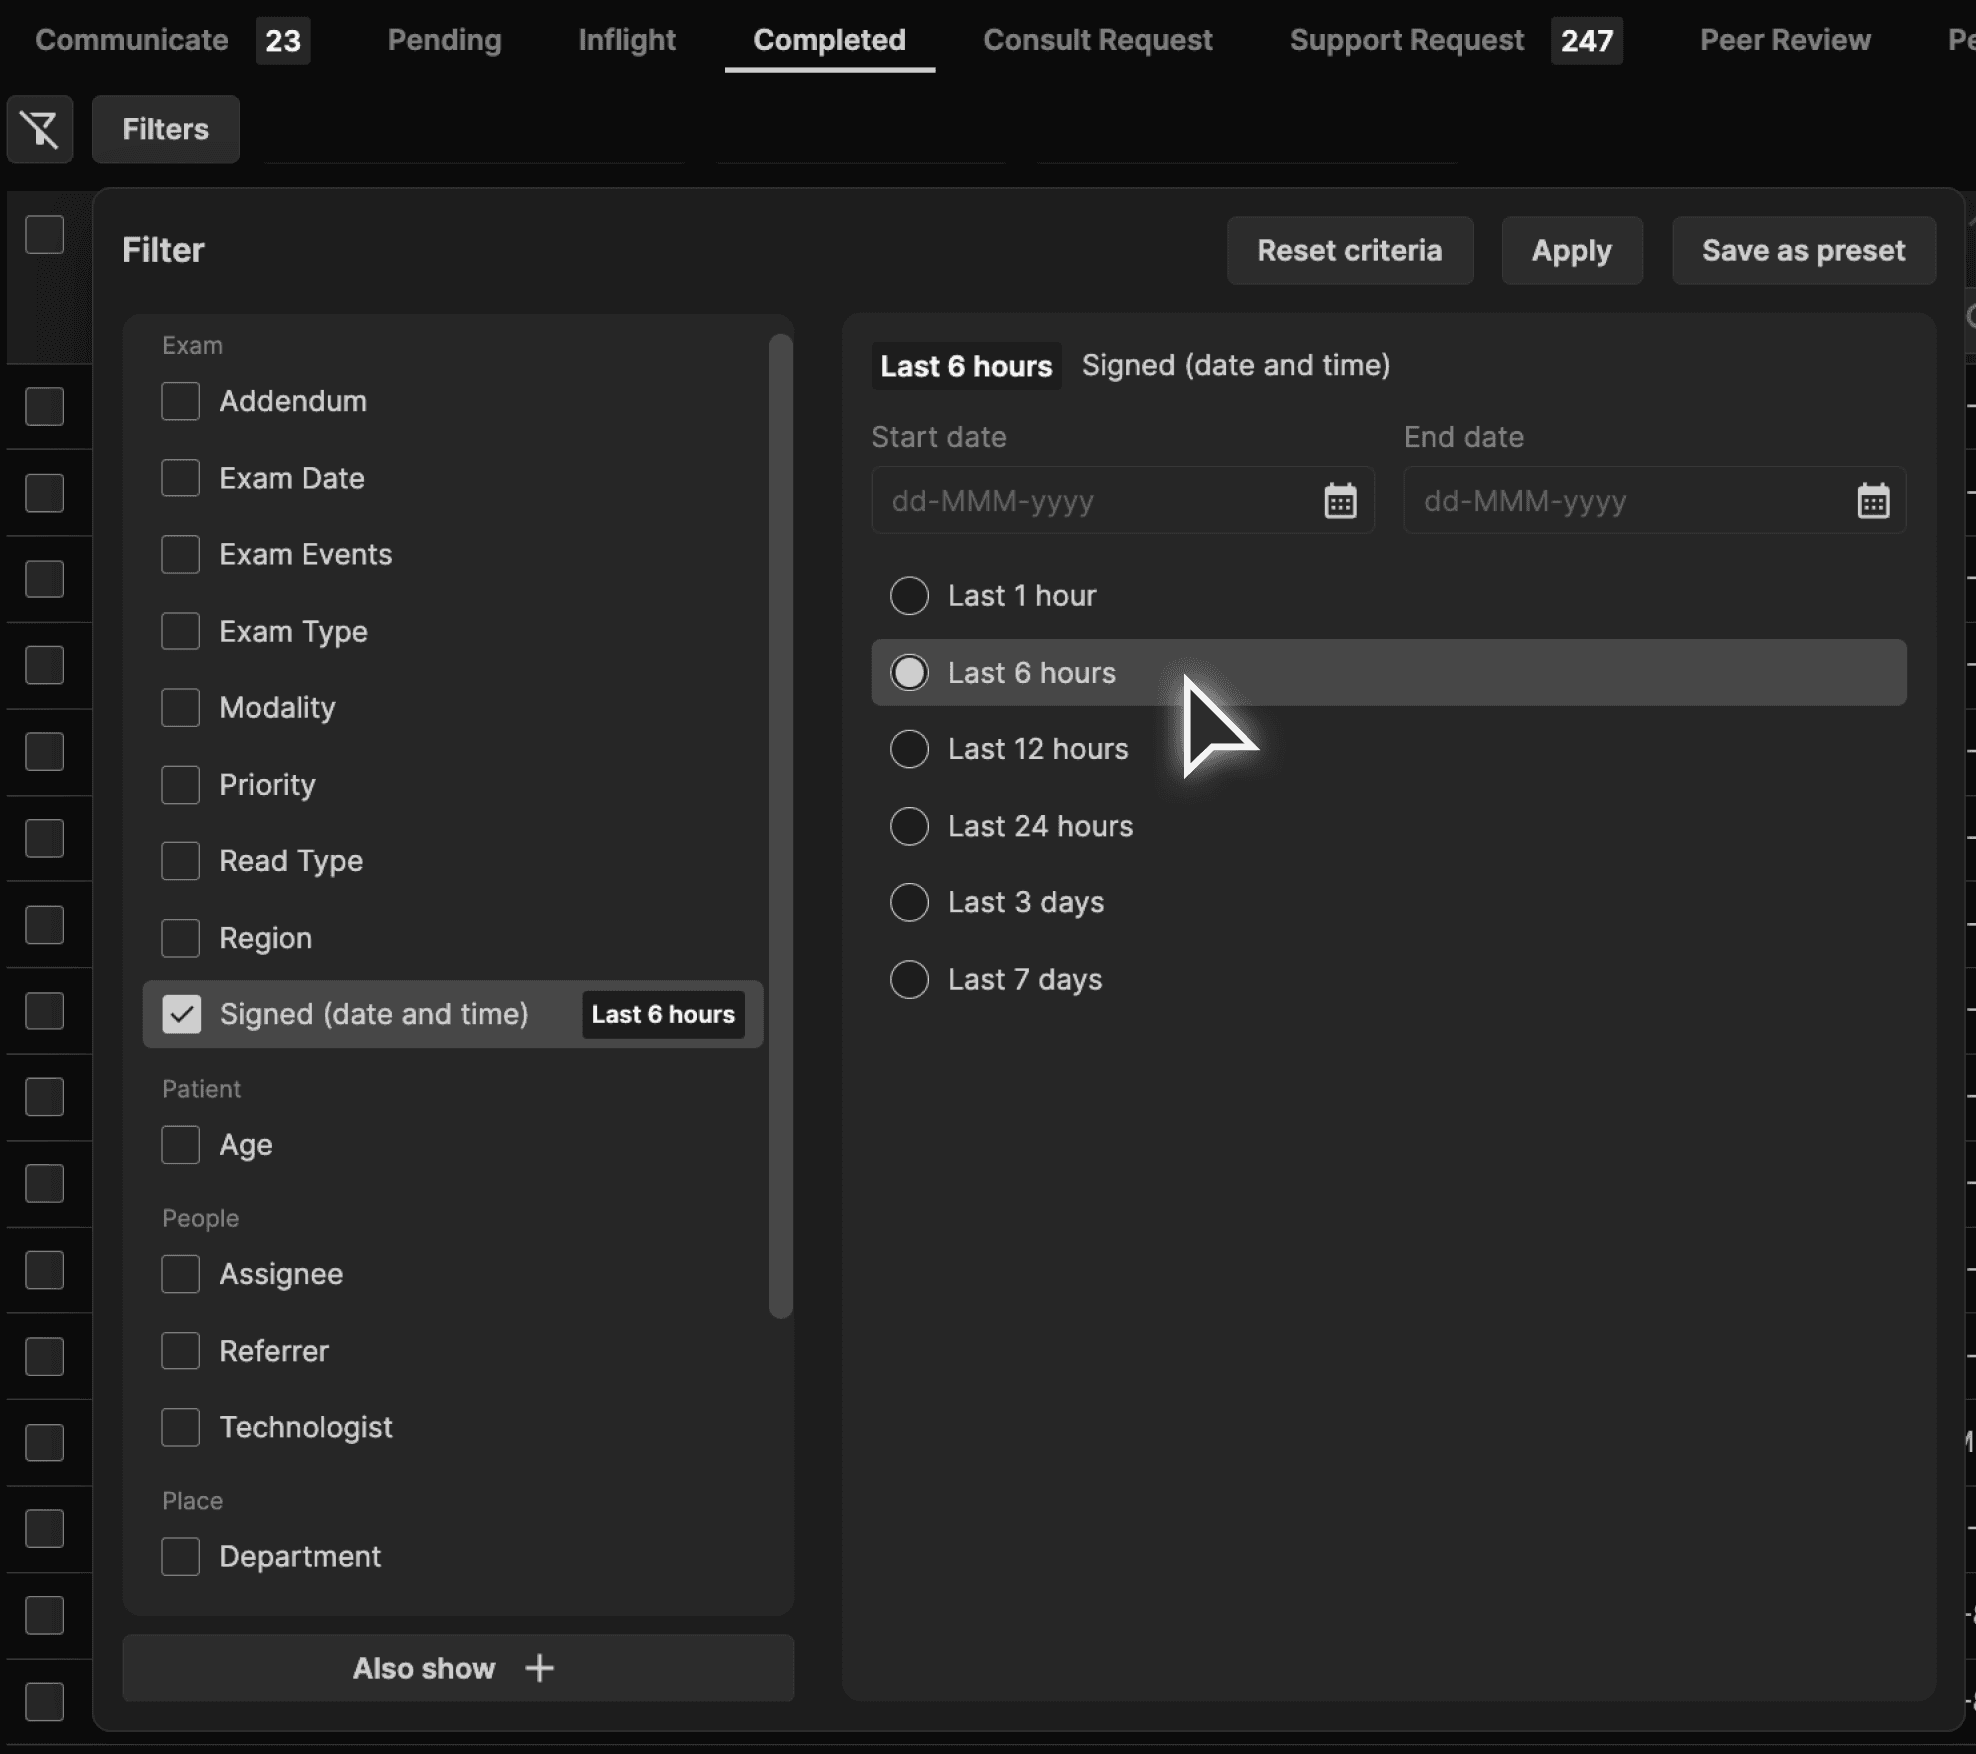
Task: Toggle the Filters dropdown button
Action: click(x=165, y=129)
